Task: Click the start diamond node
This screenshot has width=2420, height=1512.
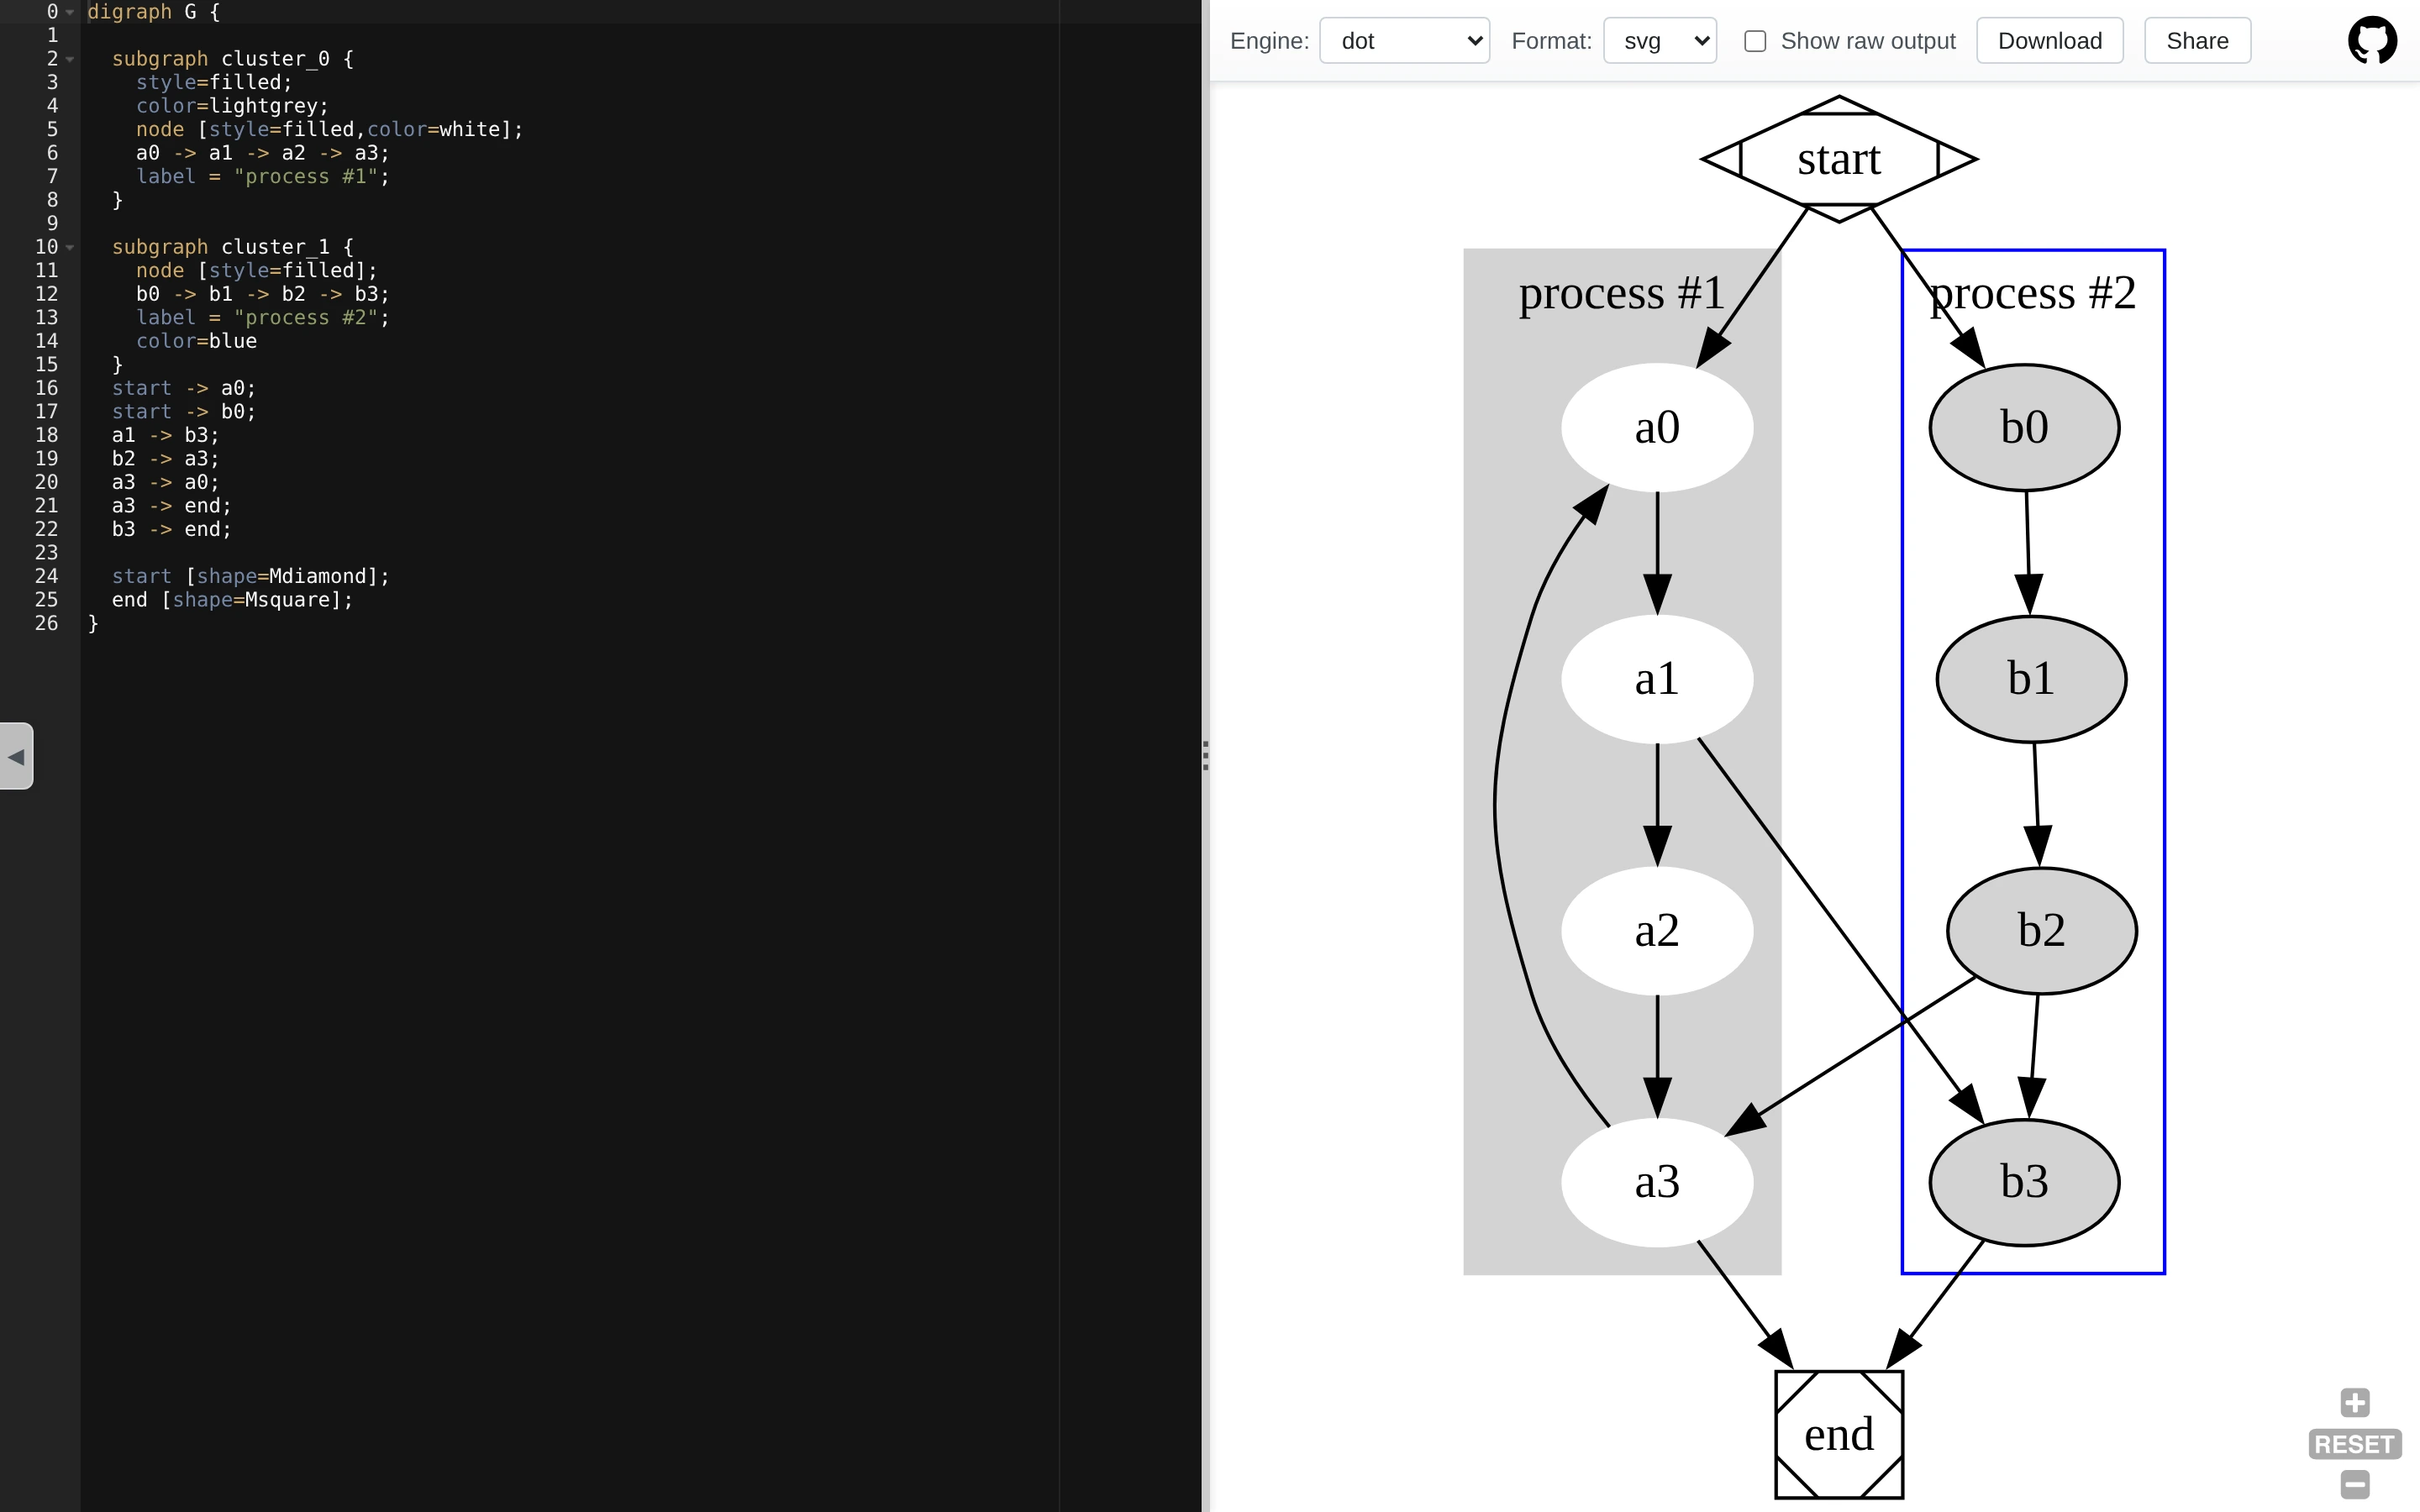Action: tap(1839, 159)
